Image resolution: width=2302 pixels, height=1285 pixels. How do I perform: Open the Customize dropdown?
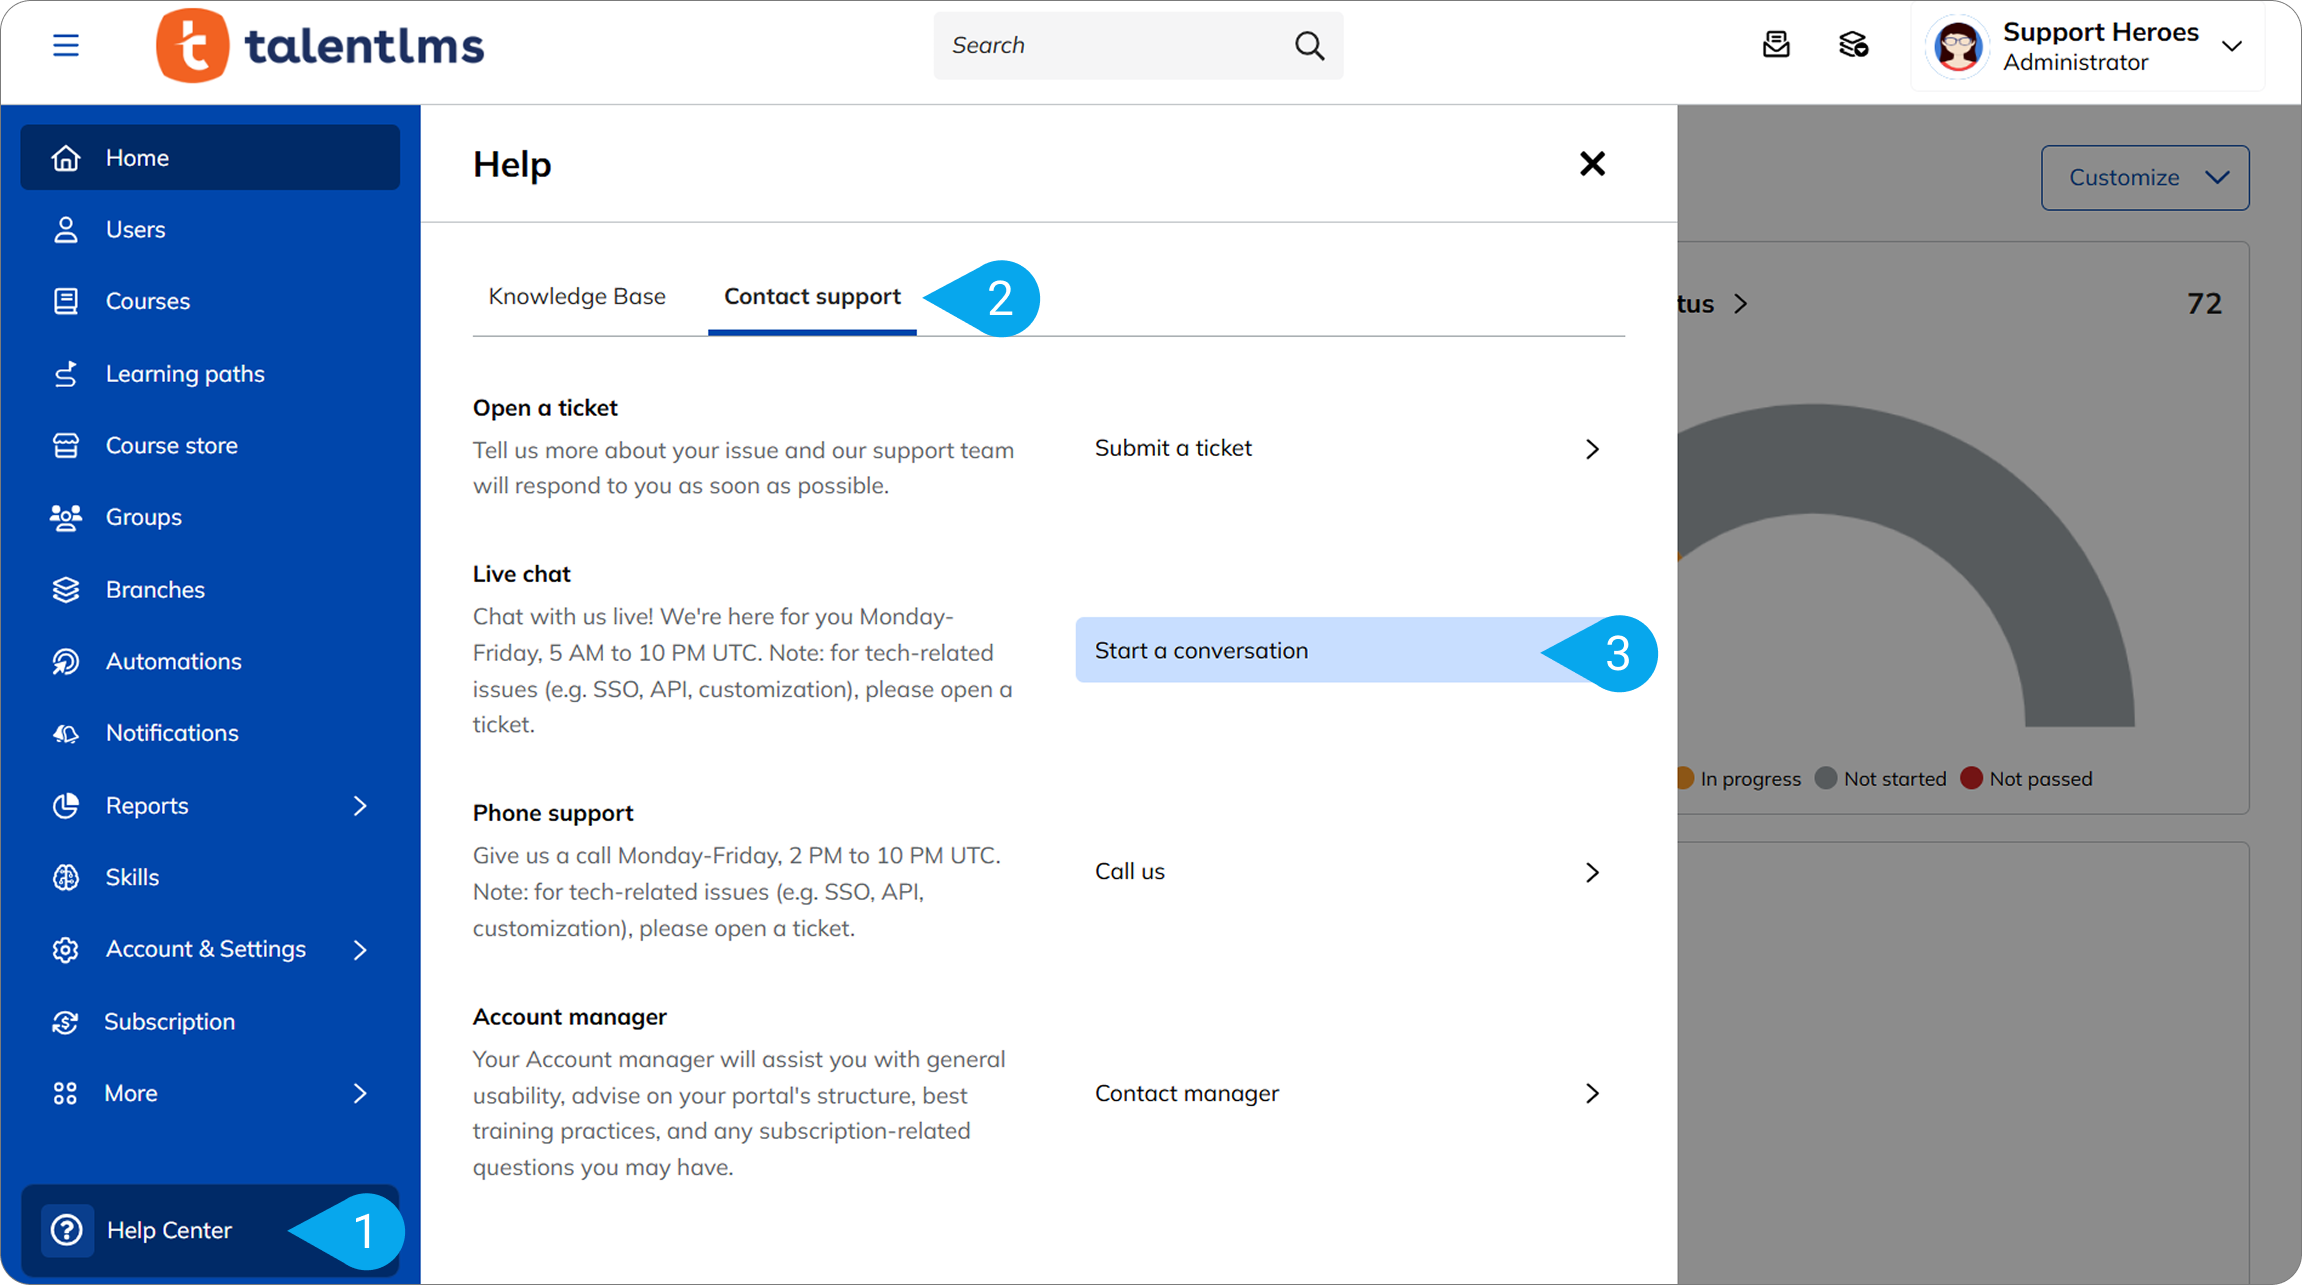pyautogui.click(x=2145, y=178)
